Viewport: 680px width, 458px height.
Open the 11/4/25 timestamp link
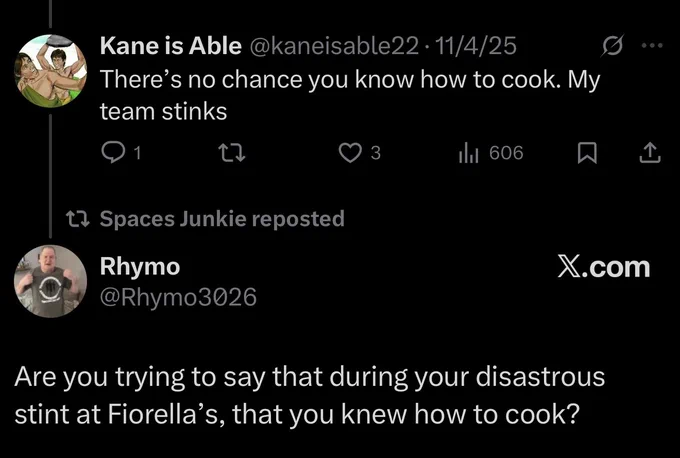pos(475,46)
